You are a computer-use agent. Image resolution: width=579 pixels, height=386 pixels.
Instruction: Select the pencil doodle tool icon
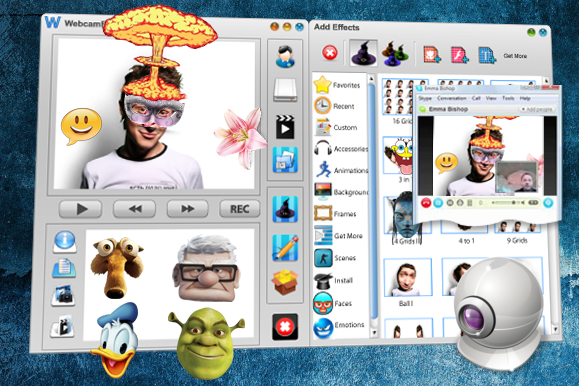285,247
